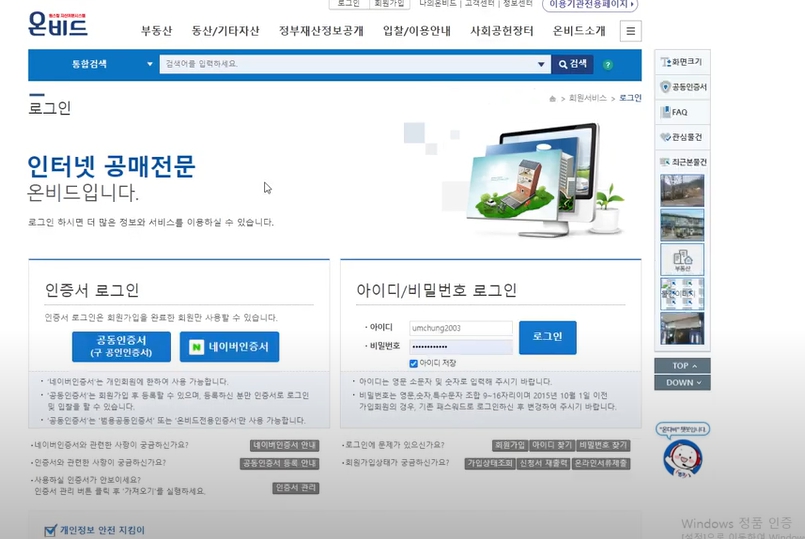Click DOWN scroll button
The width and height of the screenshot is (805, 539).
coord(682,382)
